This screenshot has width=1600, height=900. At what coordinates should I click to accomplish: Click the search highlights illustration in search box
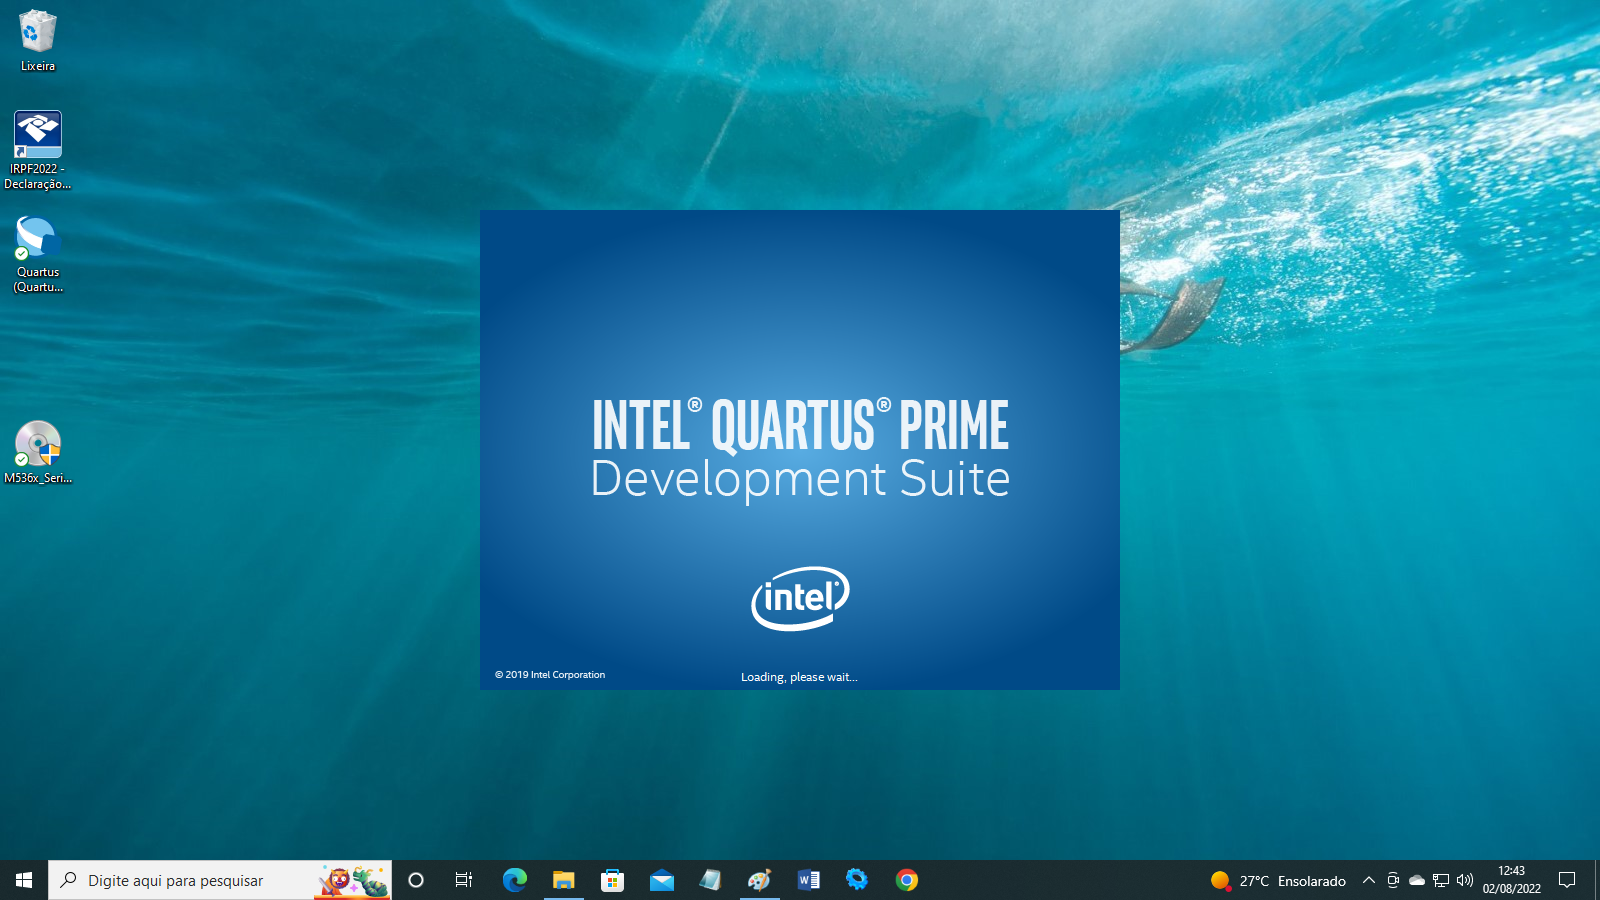pyautogui.click(x=353, y=881)
